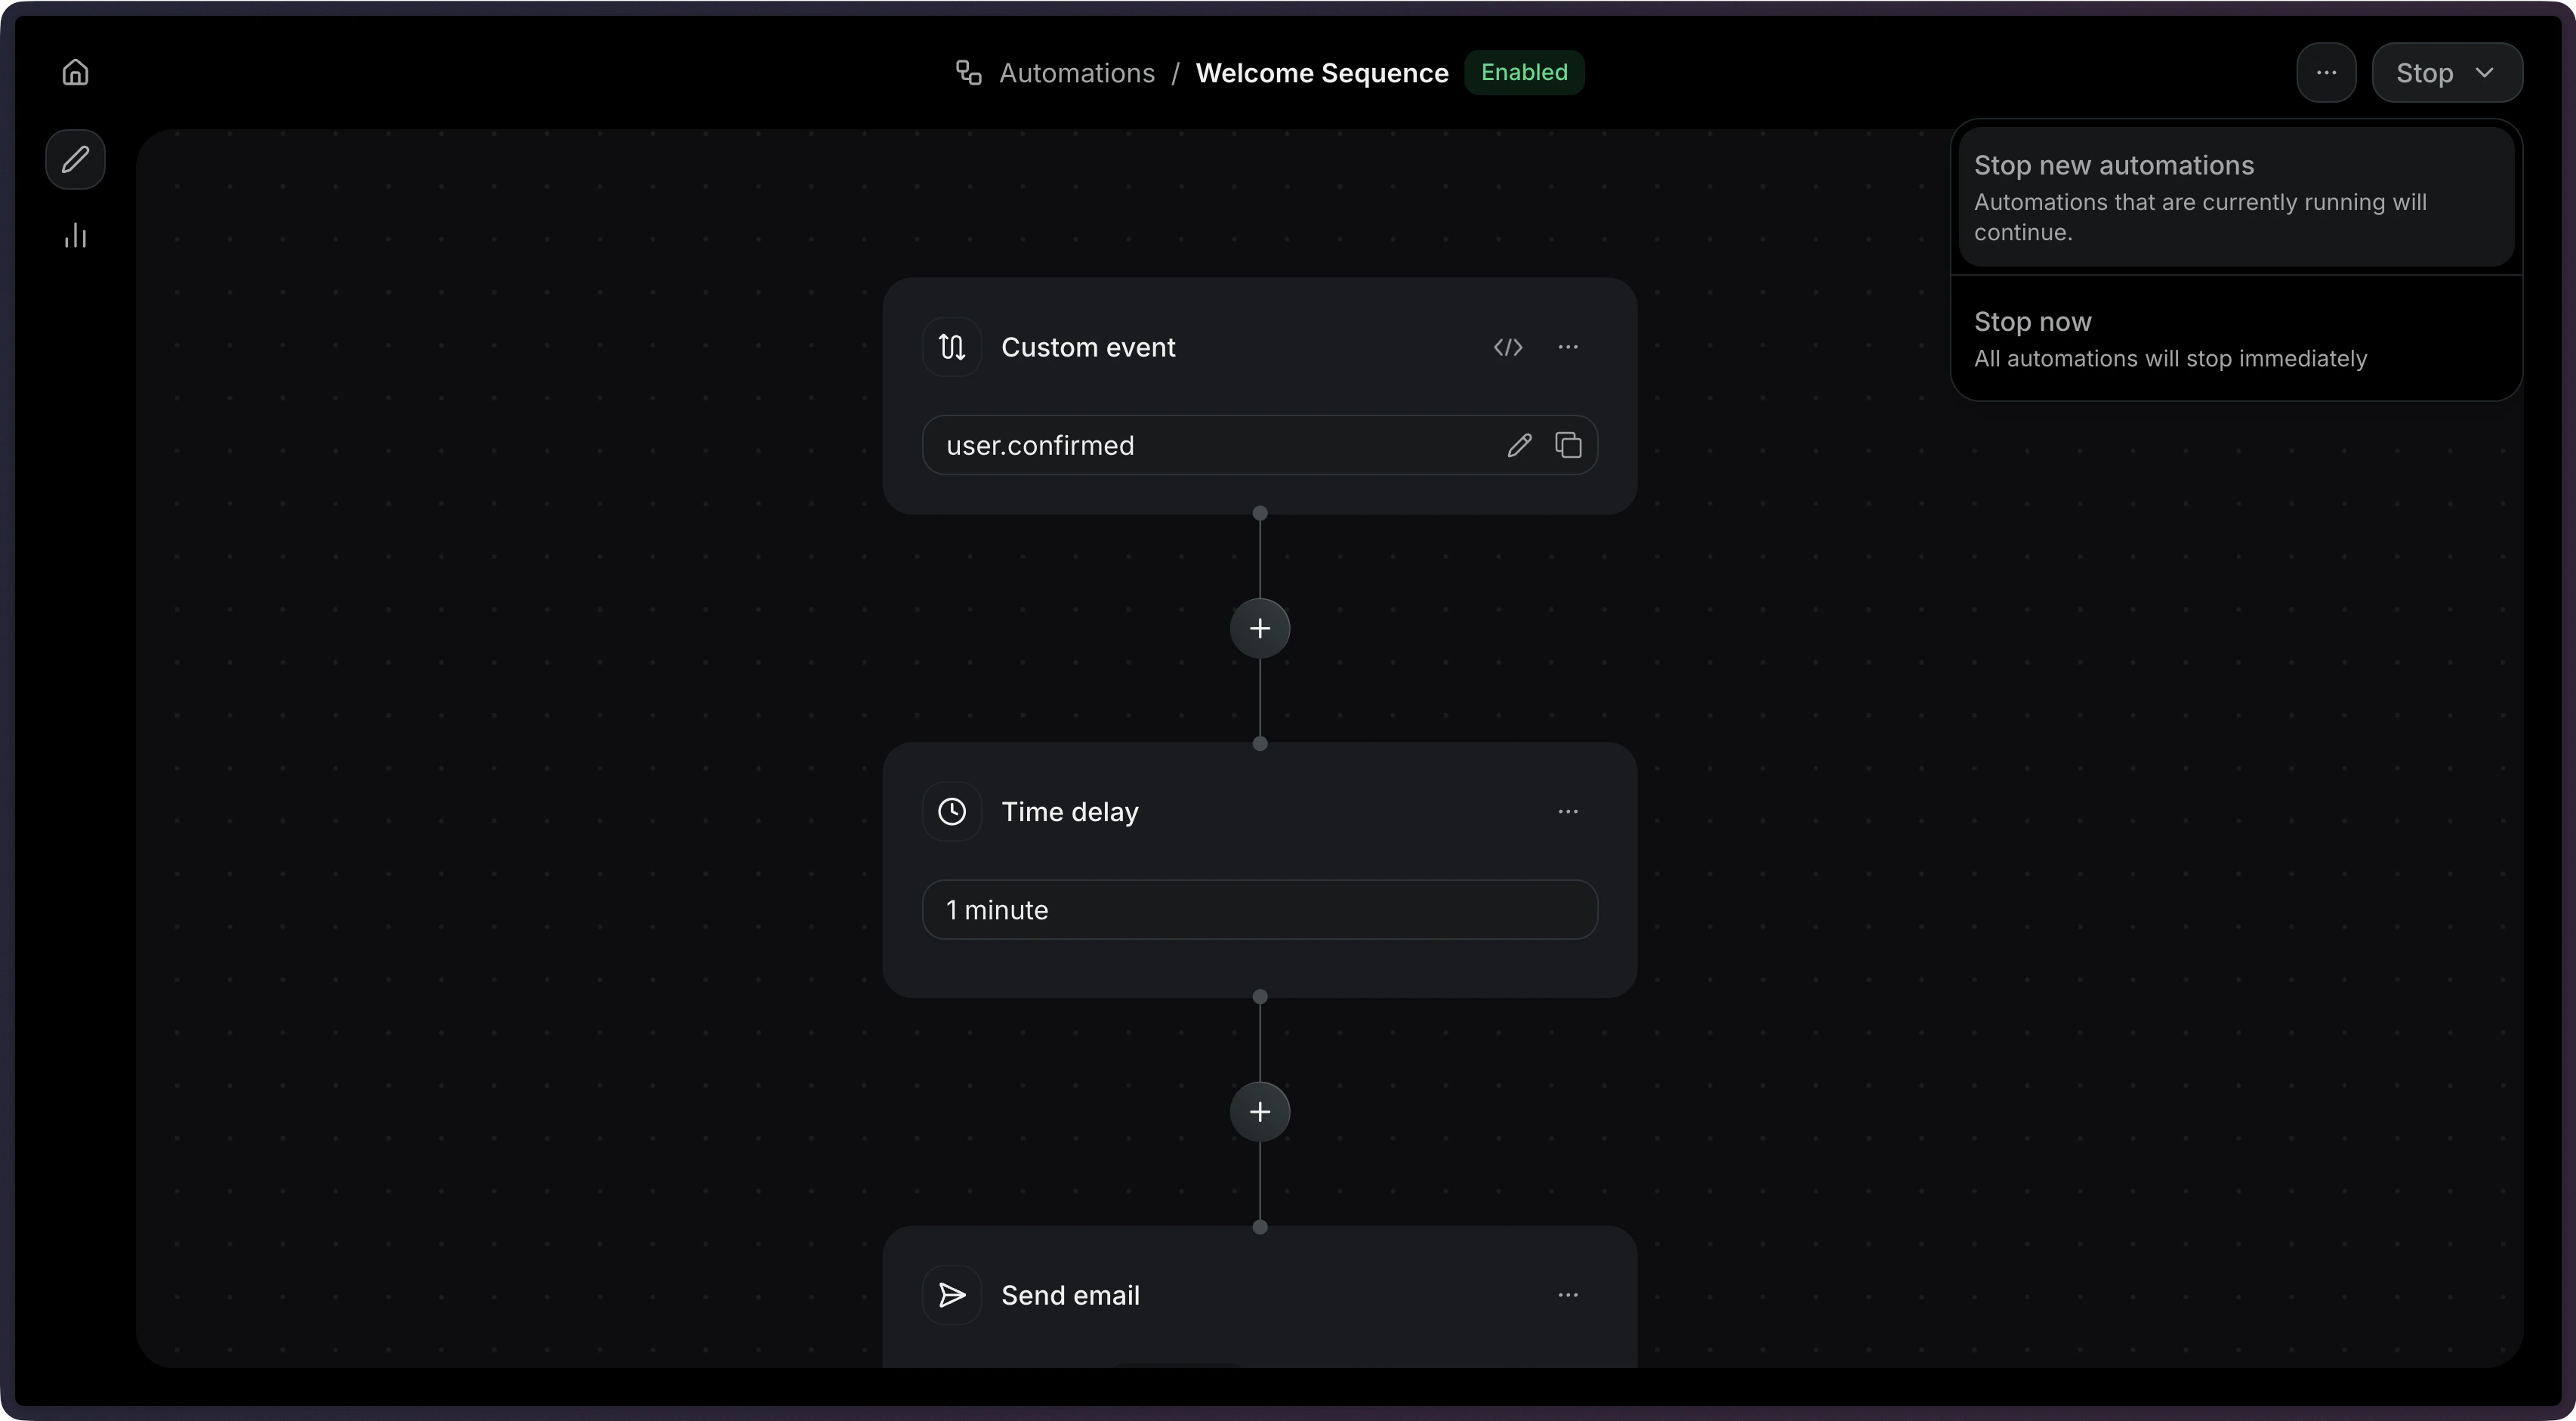Viewport: 2576px width, 1421px height.
Task: Add a step after Custom event
Action: pyautogui.click(x=1260, y=628)
